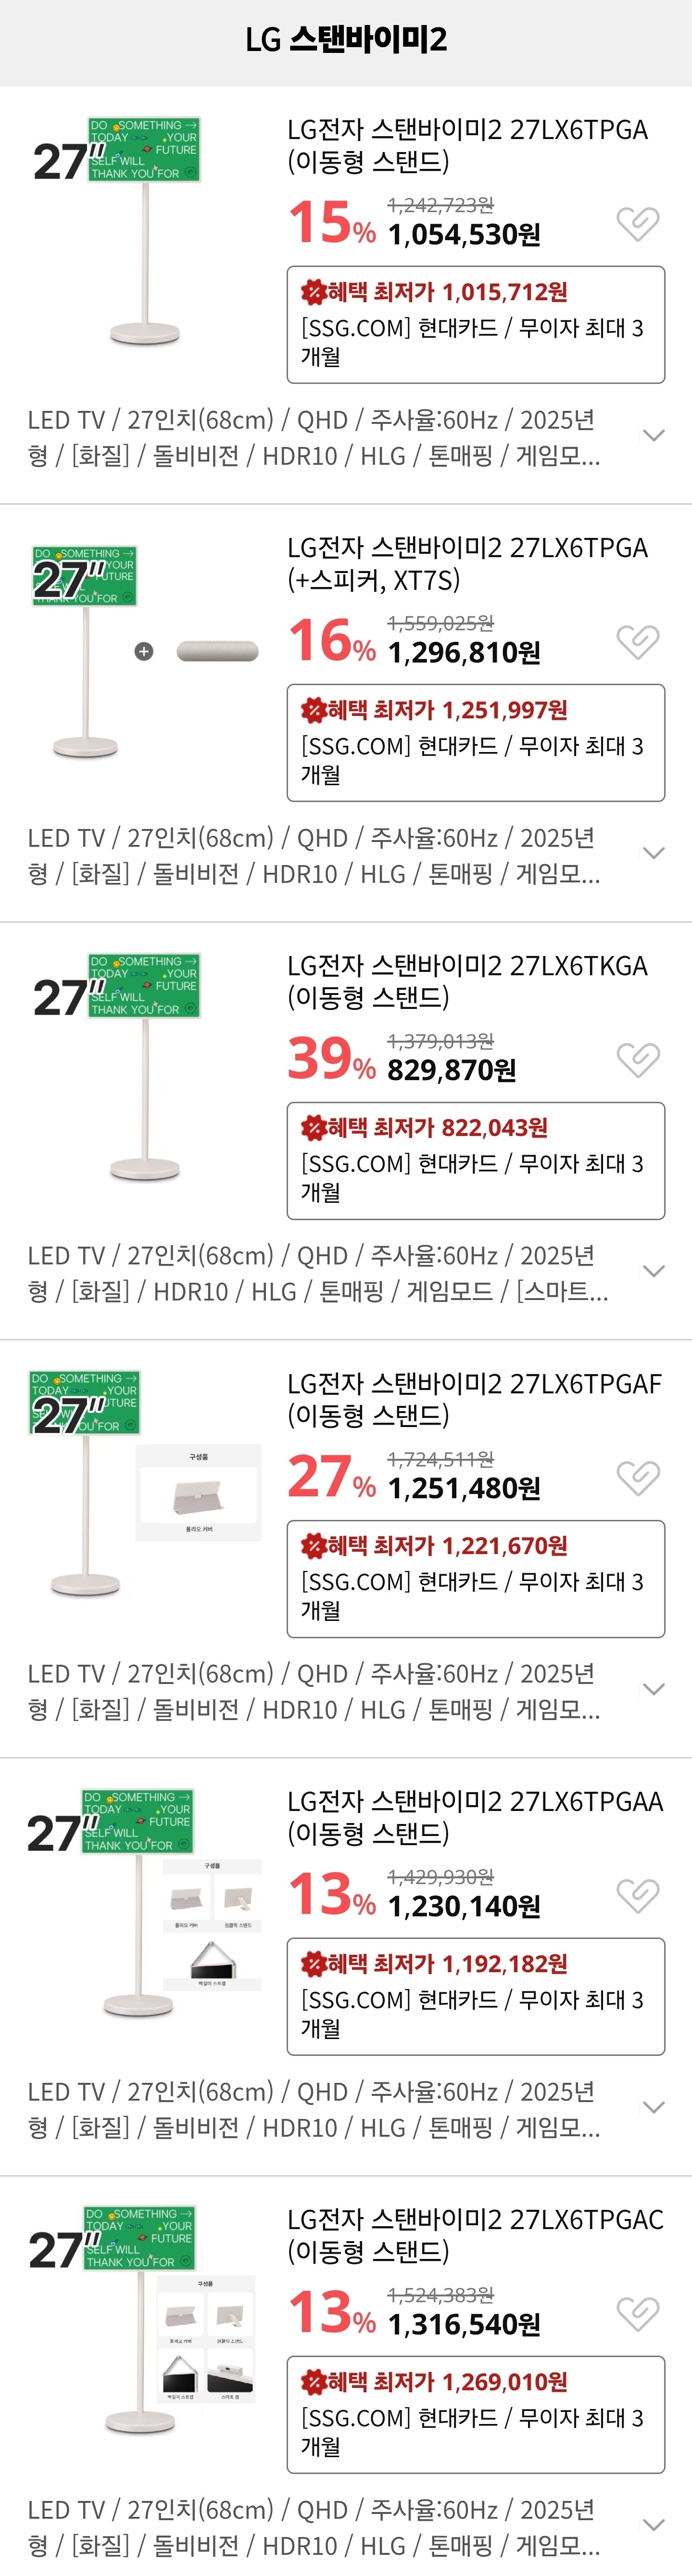Screen dimensions: 692x2576
Task: Expand specs chevron for 27LX6TKGA
Action: pos(654,1271)
